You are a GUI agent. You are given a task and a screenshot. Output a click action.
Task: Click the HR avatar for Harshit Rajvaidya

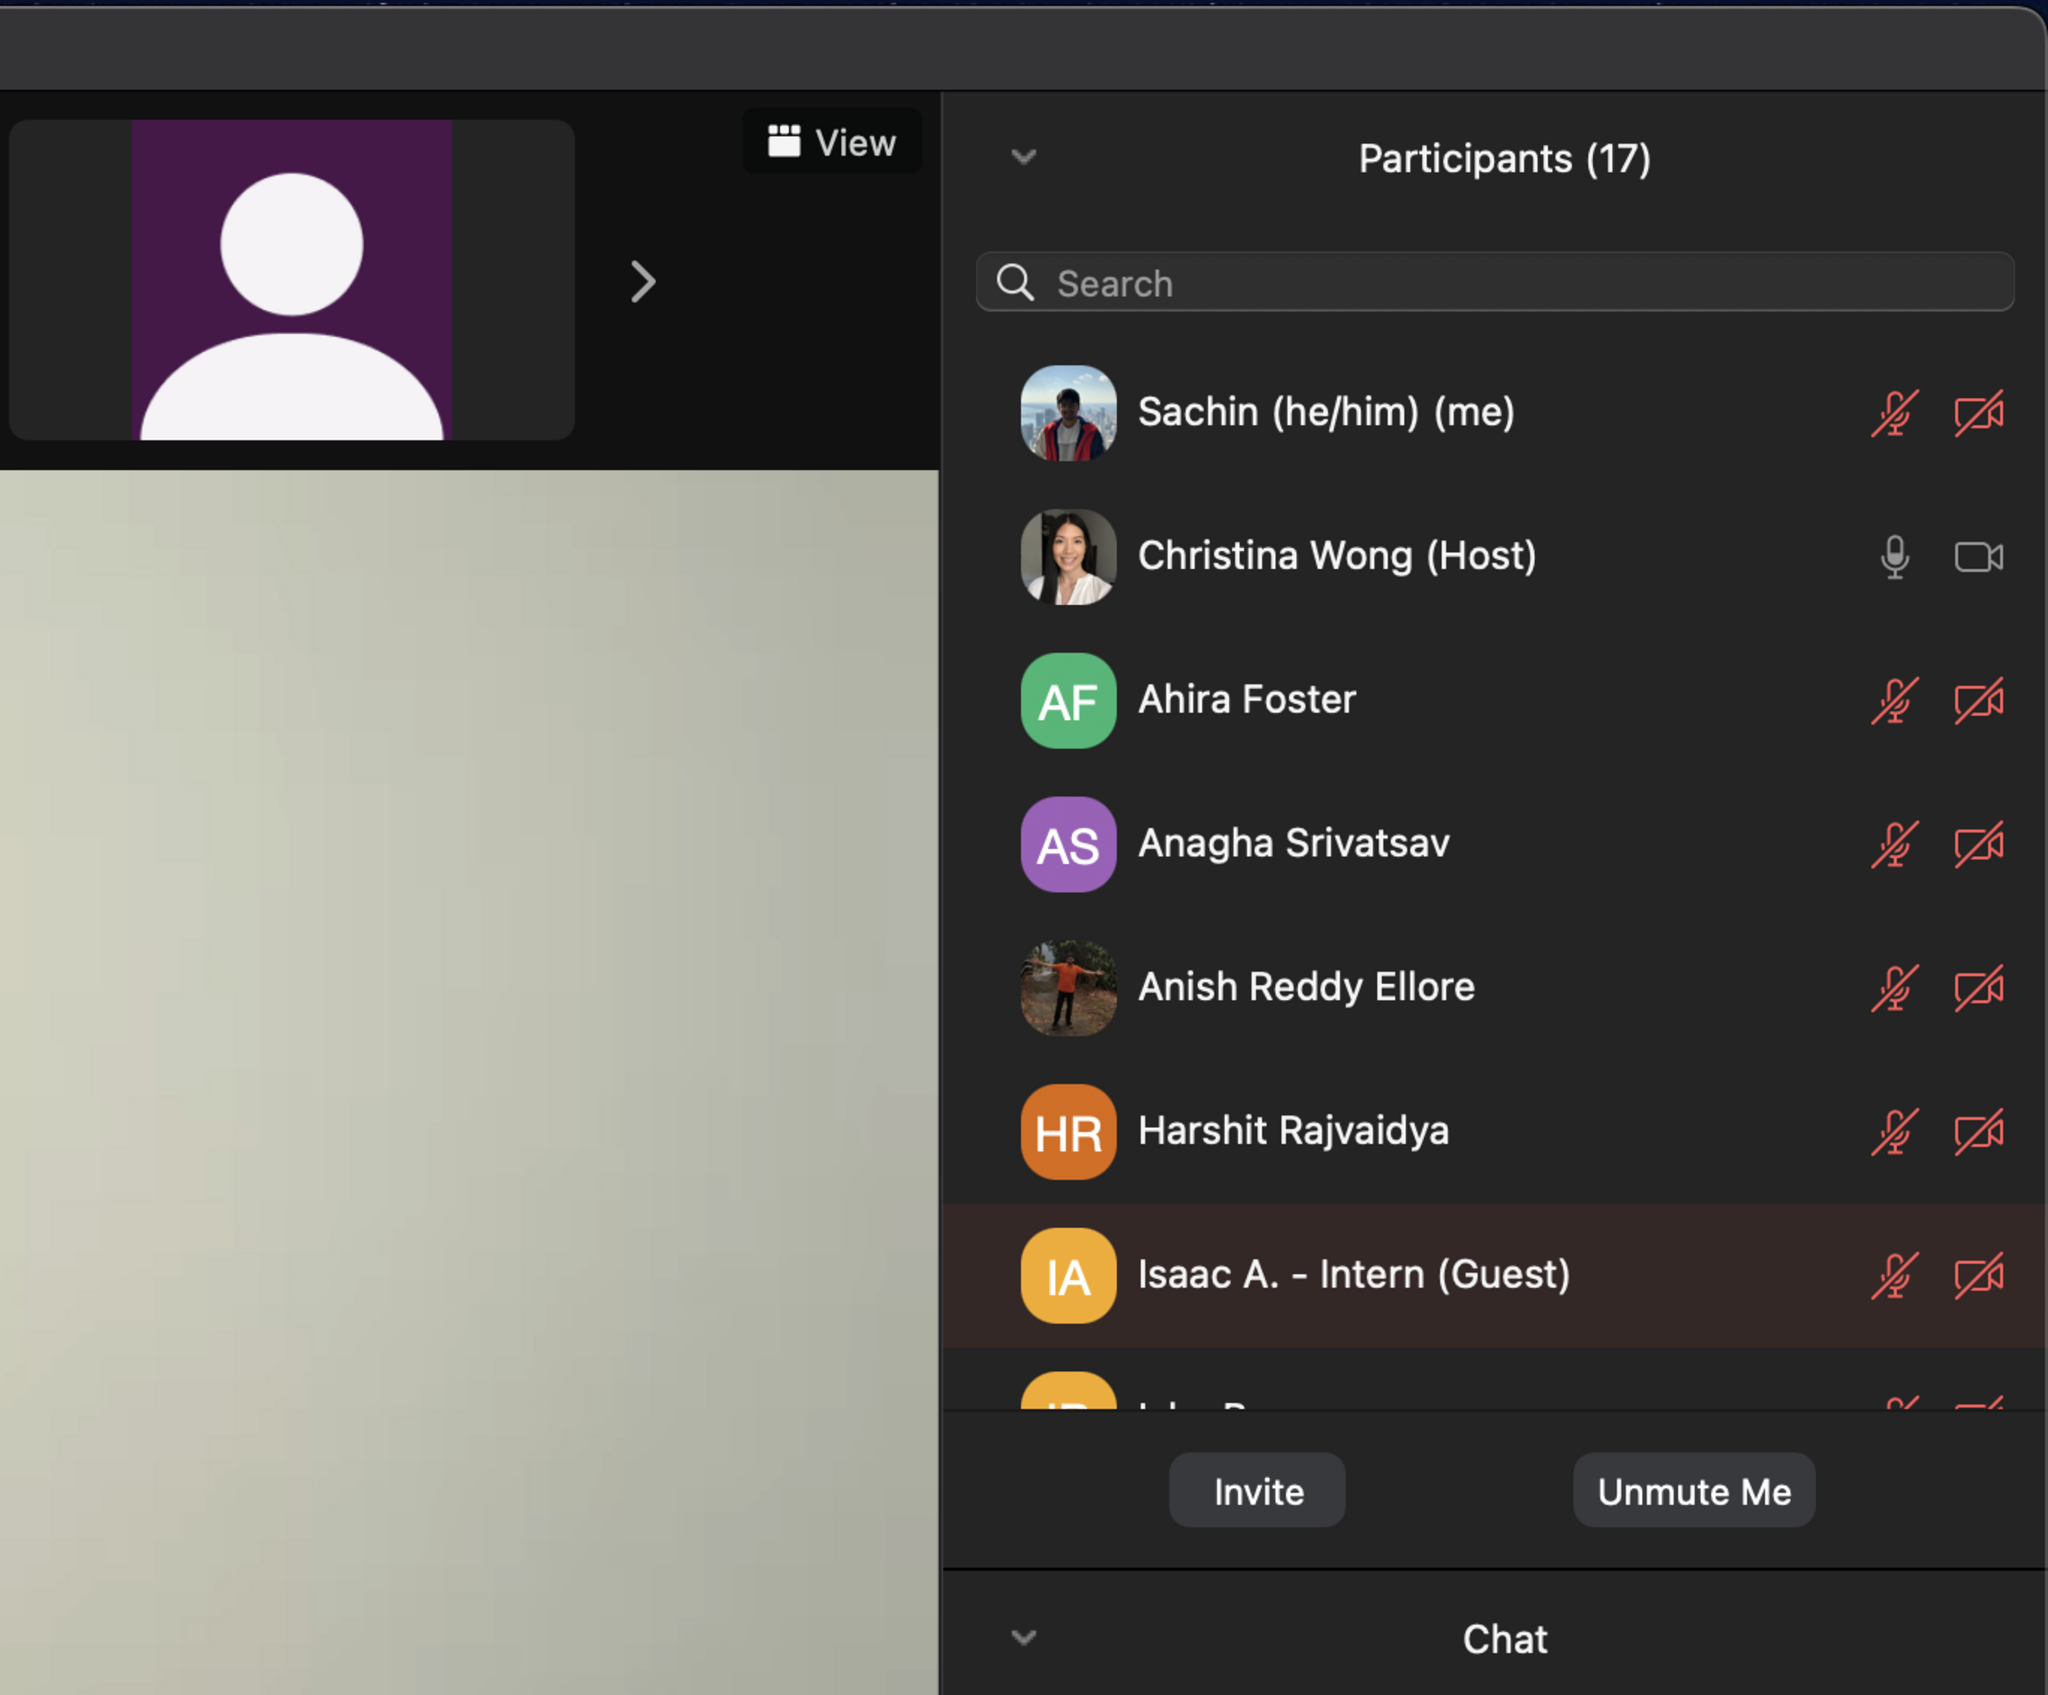point(1068,1132)
